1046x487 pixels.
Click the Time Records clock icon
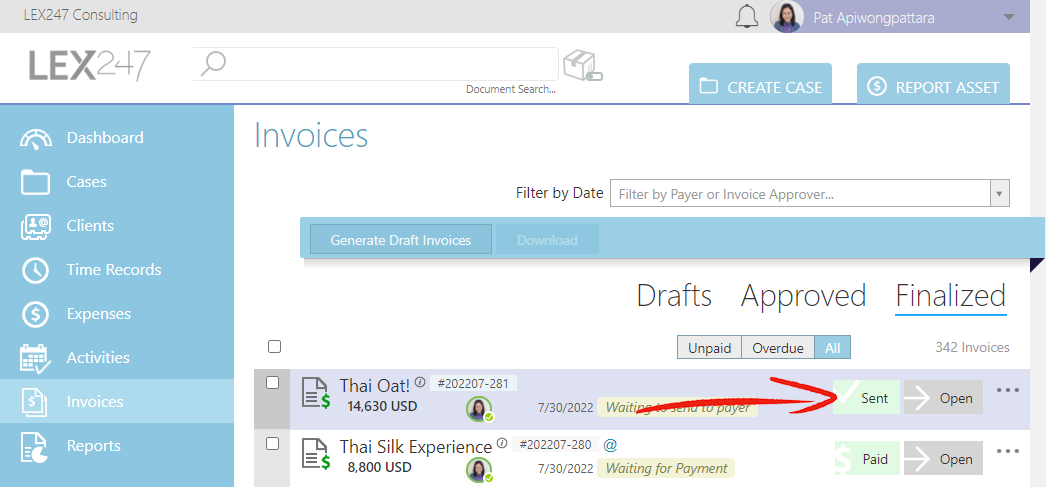[x=35, y=270]
